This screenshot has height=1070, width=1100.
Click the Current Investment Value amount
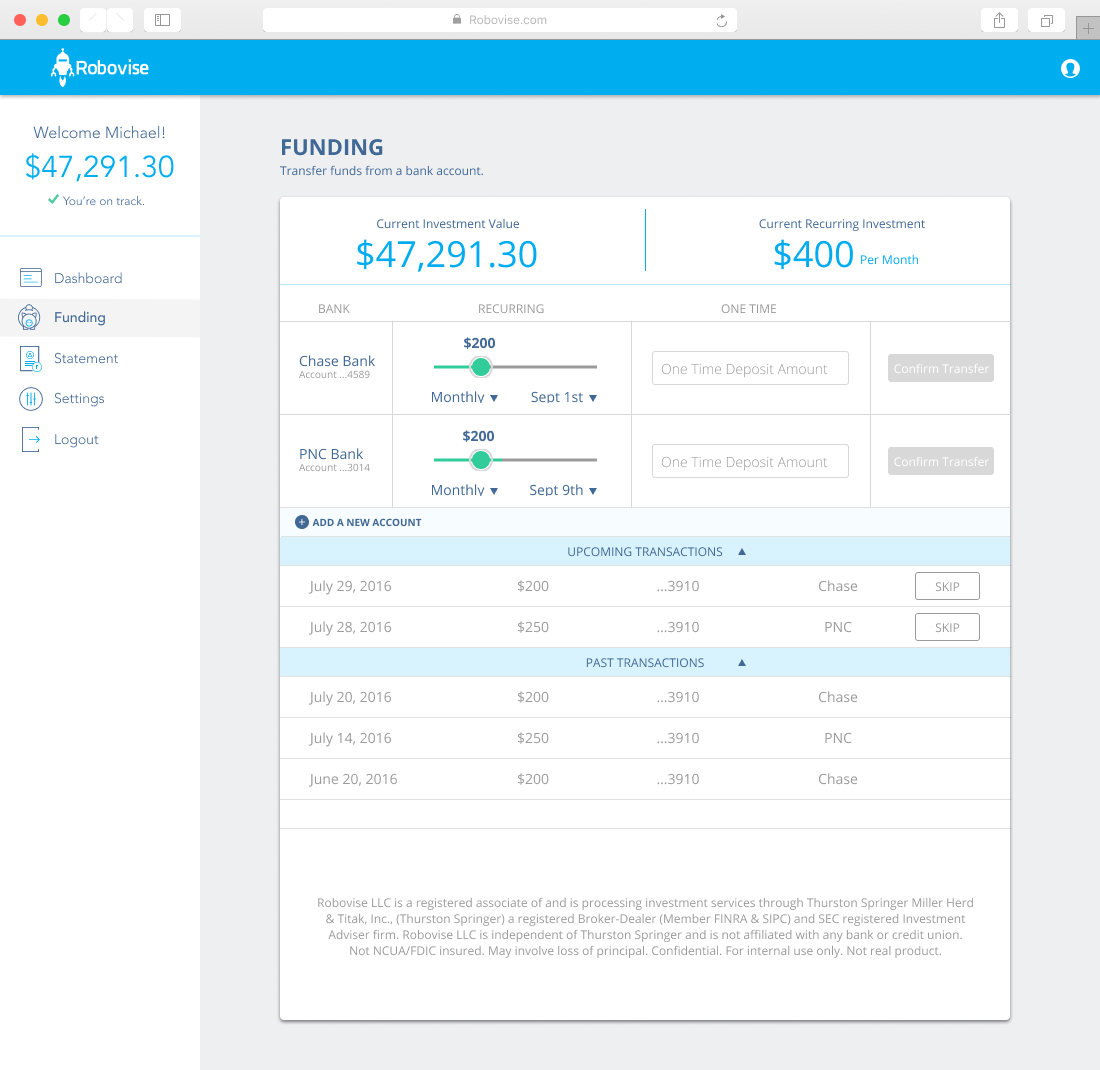(x=447, y=254)
